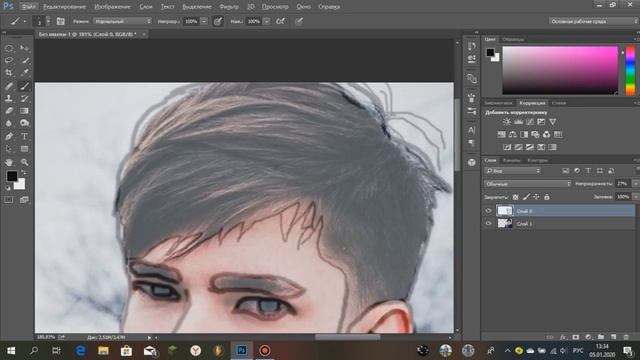Select the Eraser tool
This screenshot has width=640, height=360.
pyautogui.click(x=9, y=111)
